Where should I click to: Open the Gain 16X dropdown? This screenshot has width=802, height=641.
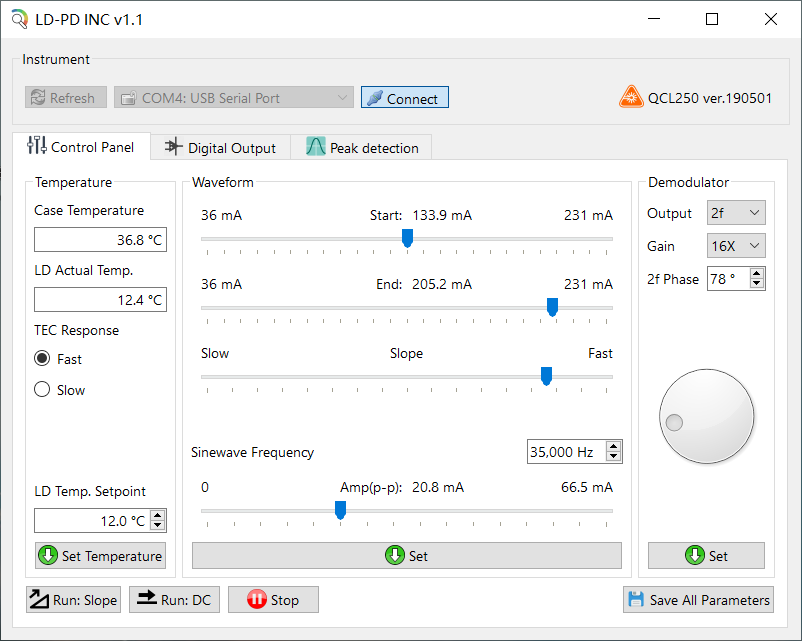(x=736, y=246)
